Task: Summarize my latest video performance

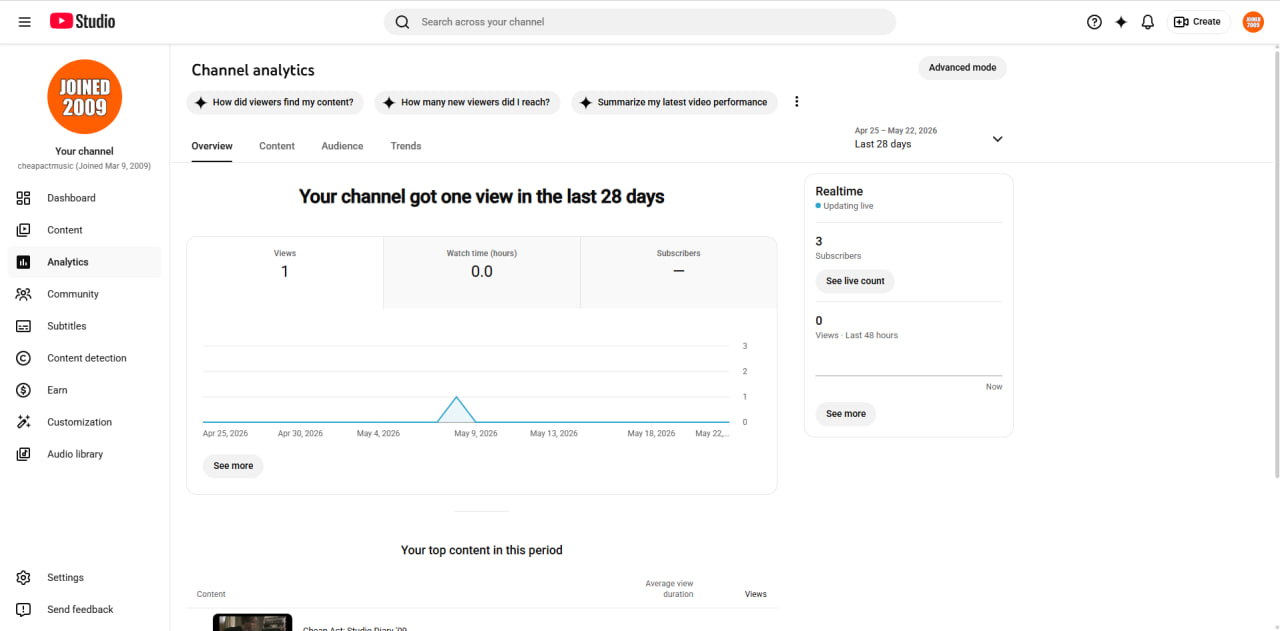Action: [x=674, y=102]
